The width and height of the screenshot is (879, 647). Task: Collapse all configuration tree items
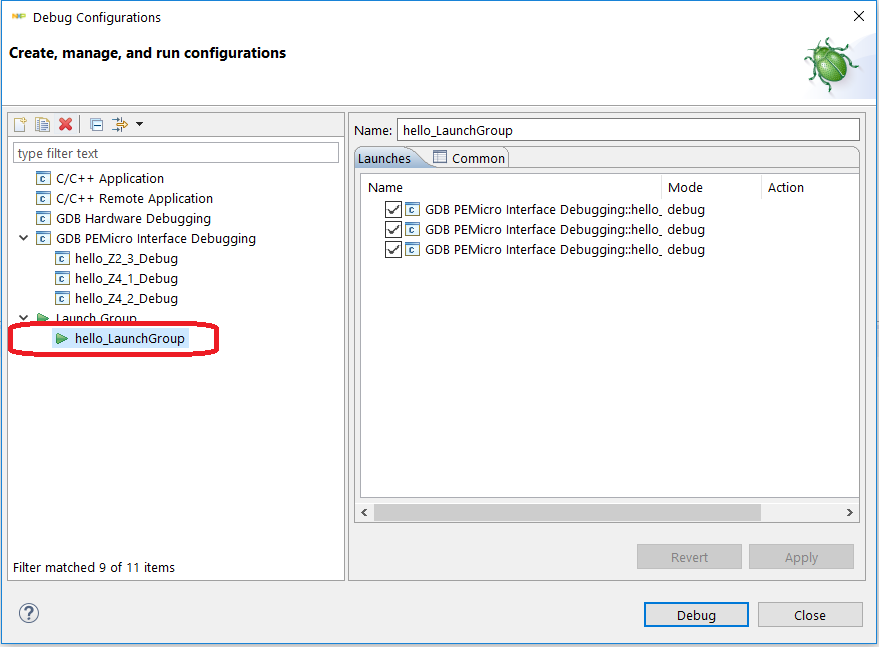coord(96,124)
